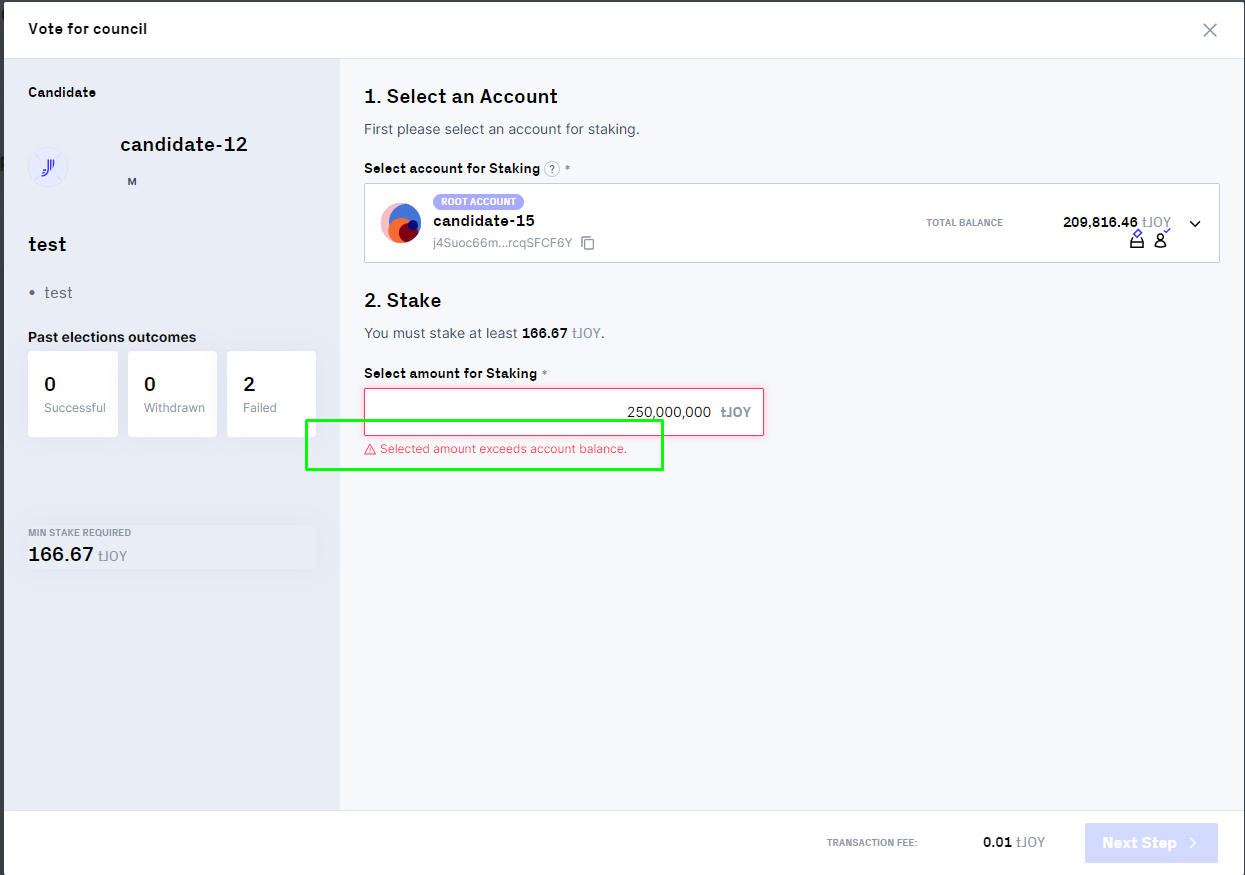Click the j4Suoc66m...rcqSFCF6Y address text

[503, 243]
